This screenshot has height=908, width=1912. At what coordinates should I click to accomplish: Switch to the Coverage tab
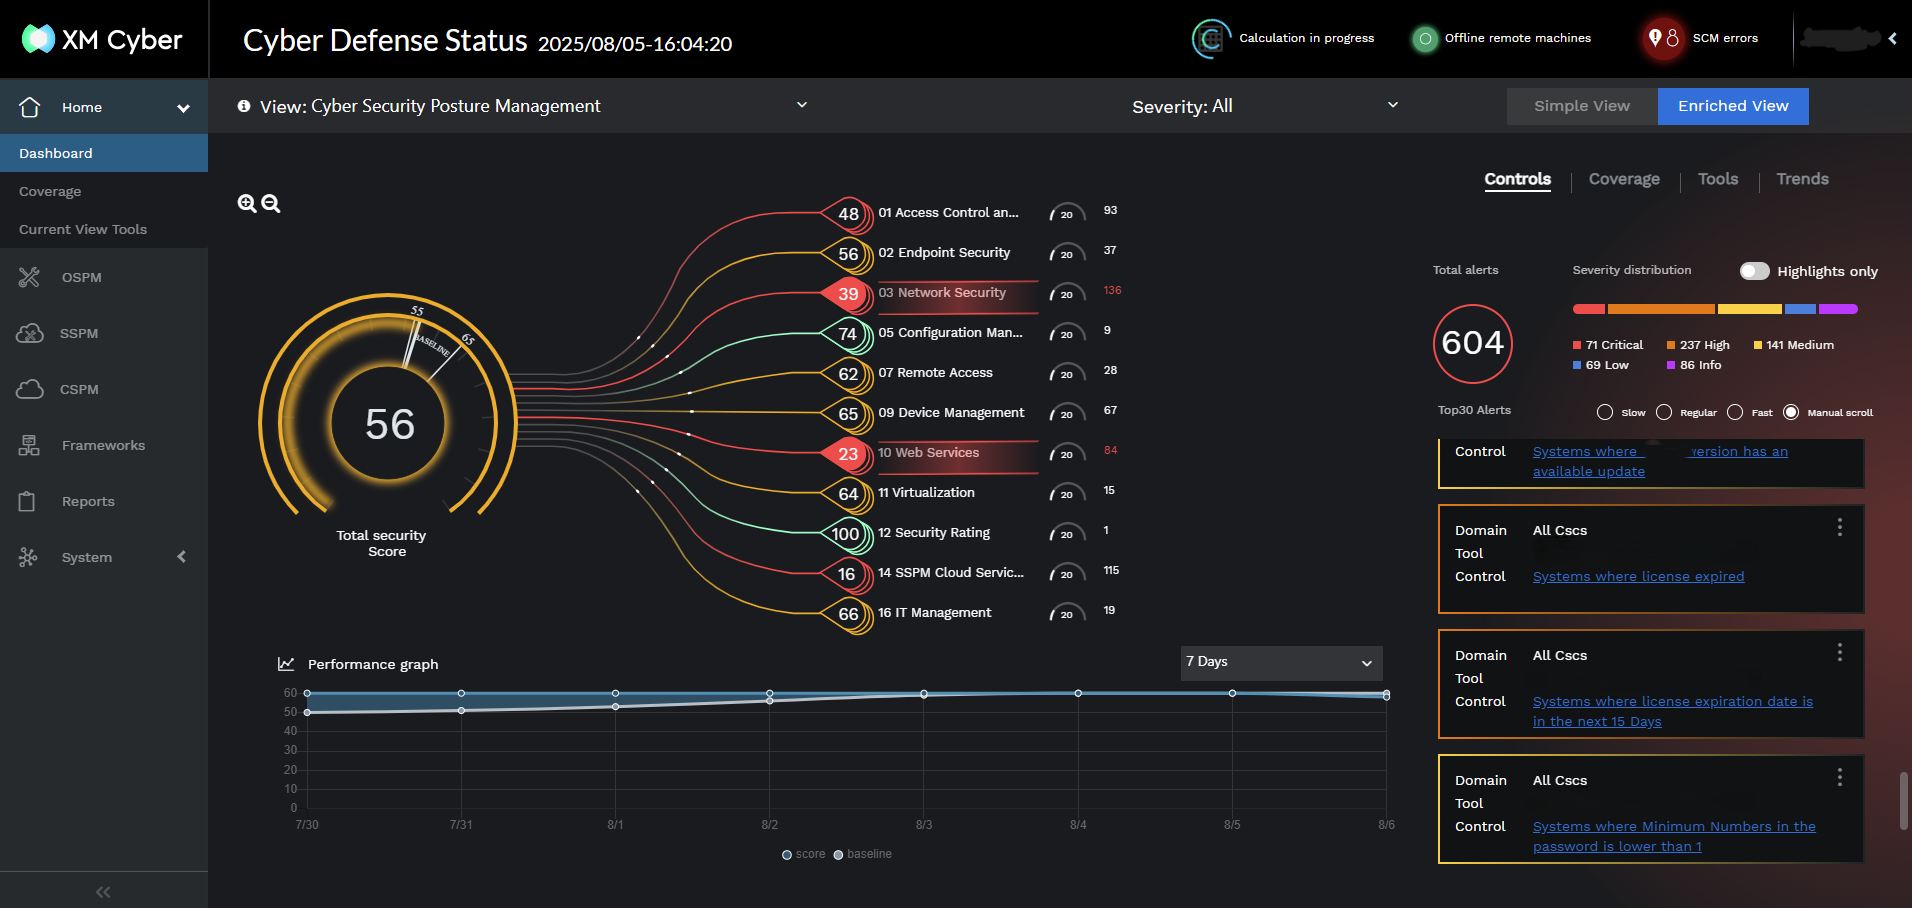pyautogui.click(x=1624, y=179)
